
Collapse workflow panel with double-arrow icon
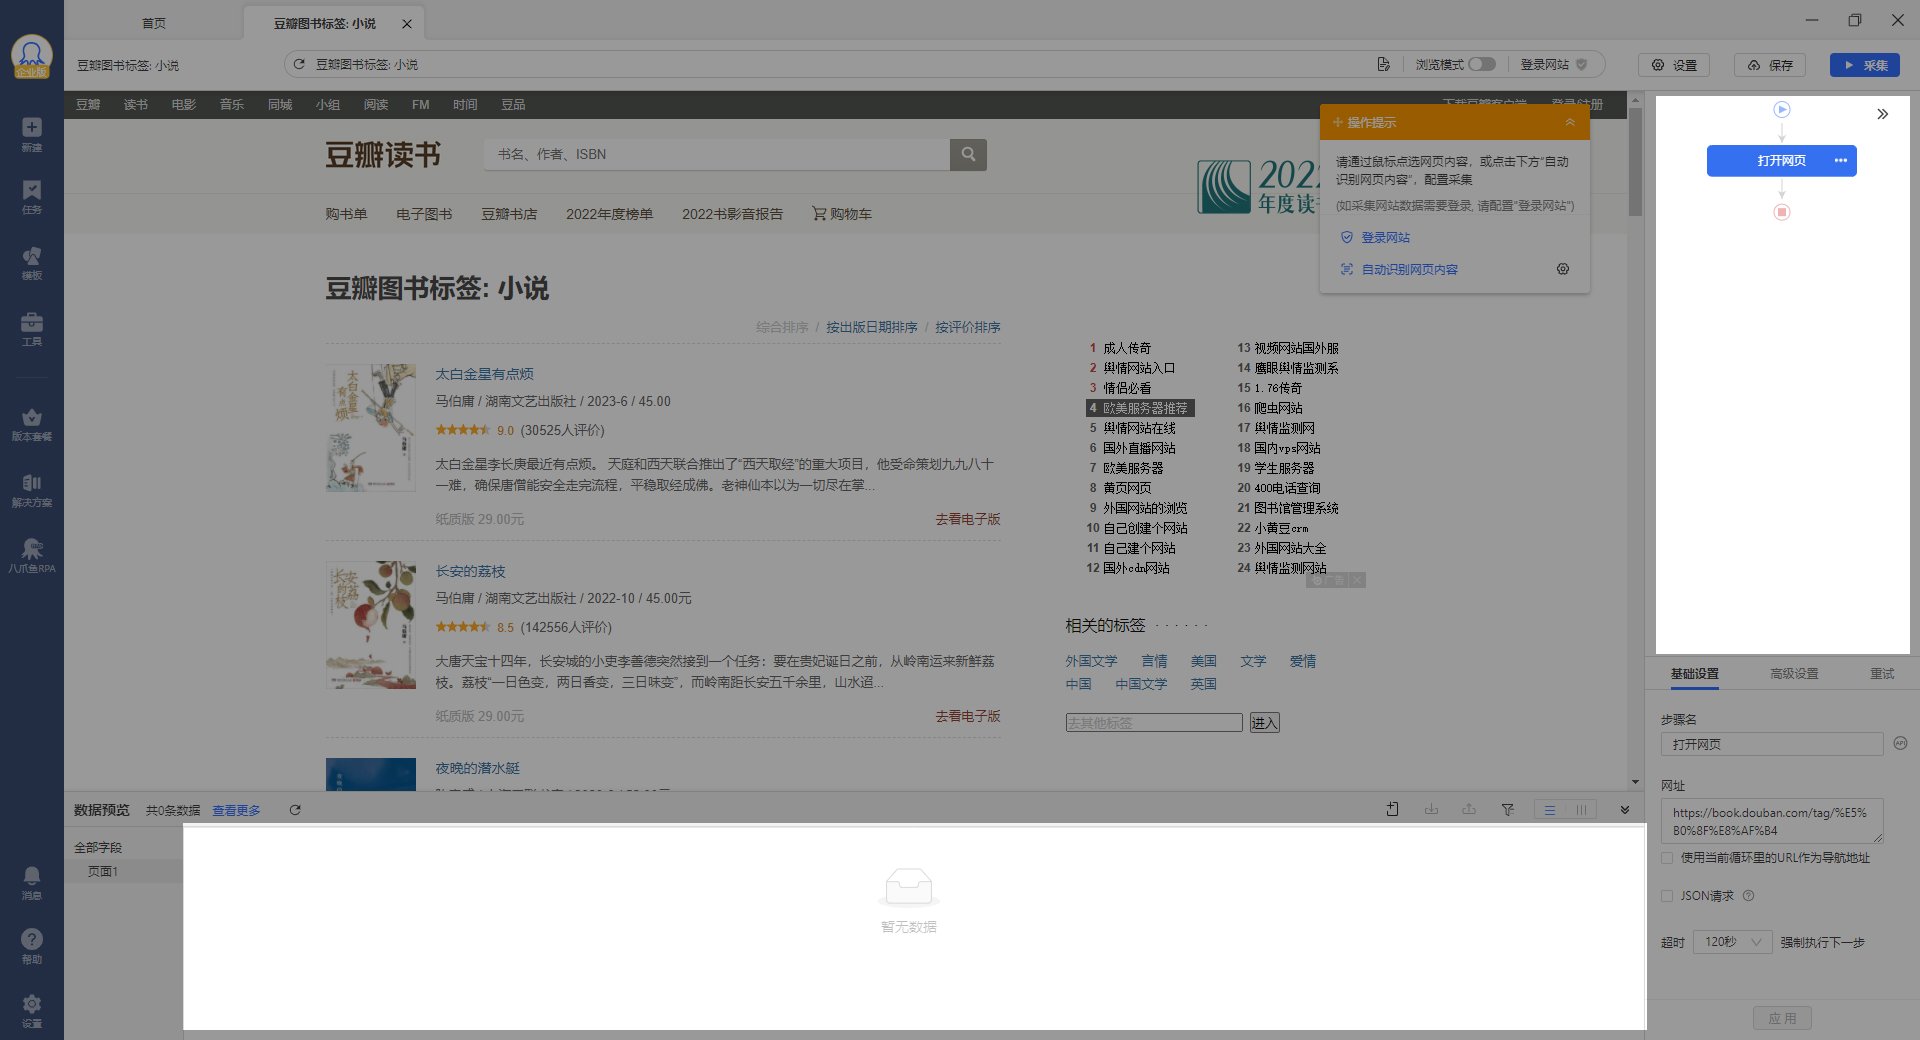[x=1882, y=114]
